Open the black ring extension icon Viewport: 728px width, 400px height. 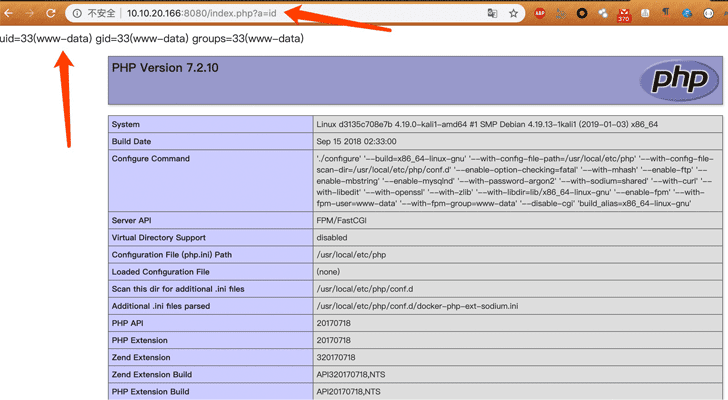582,14
